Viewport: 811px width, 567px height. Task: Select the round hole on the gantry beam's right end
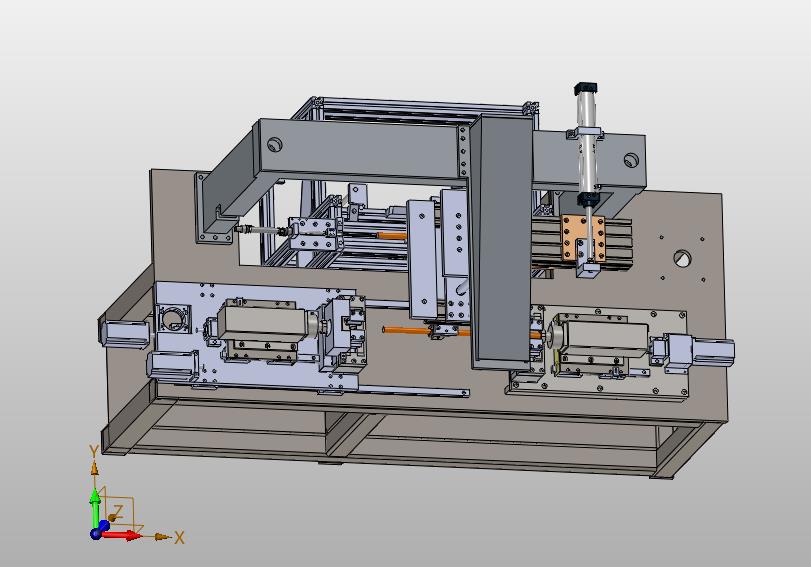630,160
